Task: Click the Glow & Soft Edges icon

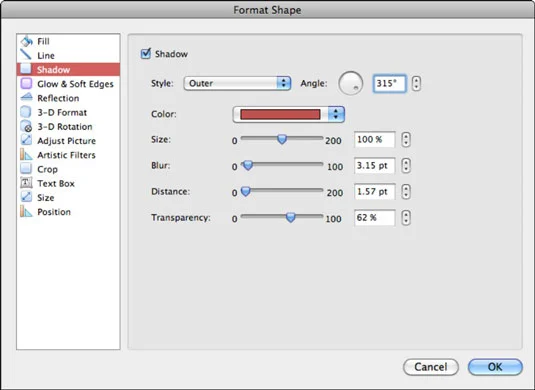Action: [x=26, y=84]
